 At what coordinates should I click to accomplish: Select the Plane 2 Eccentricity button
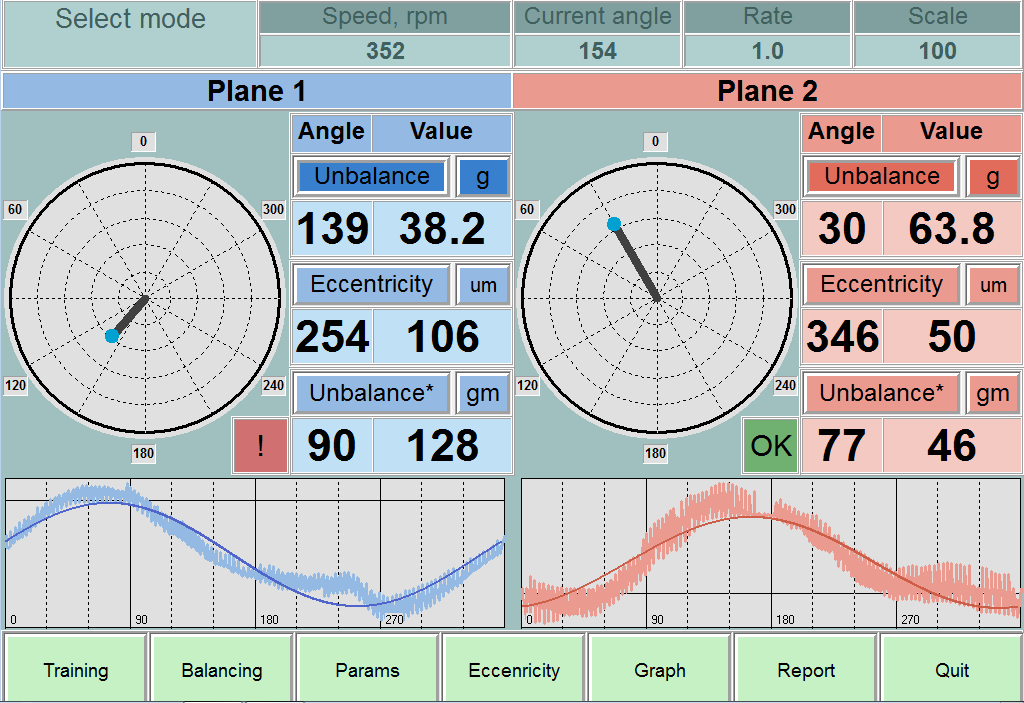881,285
